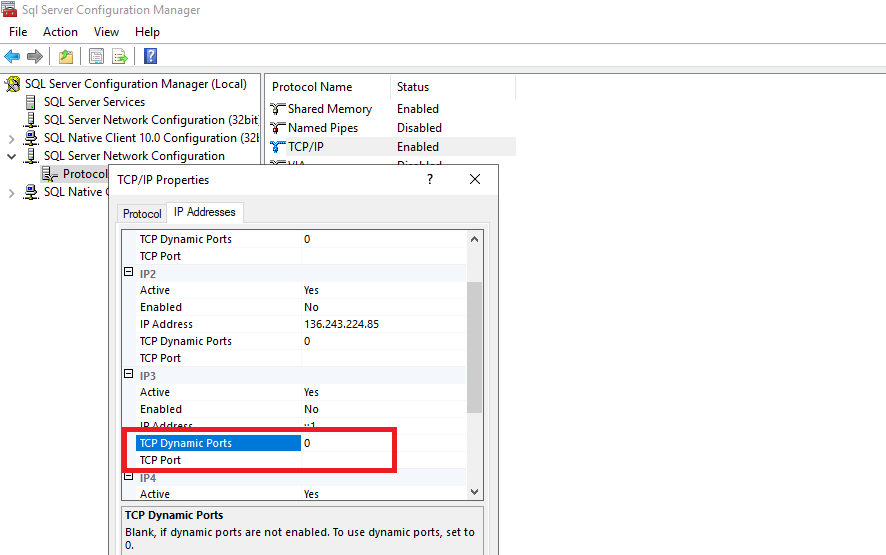886x555 pixels.
Task: Collapse the SQL Server Network Configuration node
Action: click(12, 156)
